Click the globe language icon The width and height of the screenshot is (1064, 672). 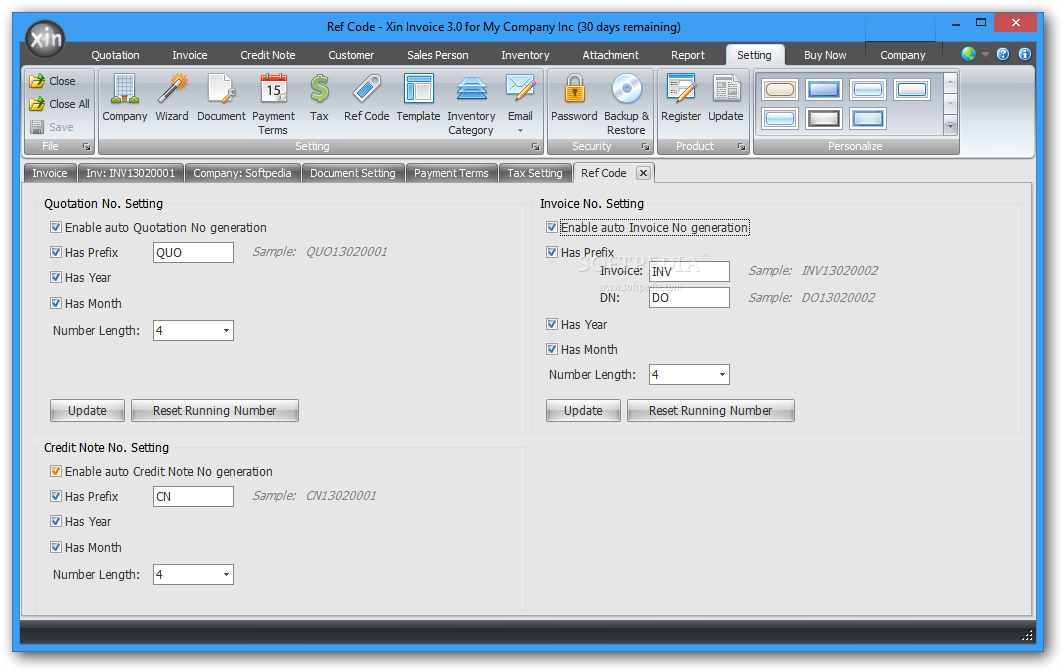click(968, 54)
